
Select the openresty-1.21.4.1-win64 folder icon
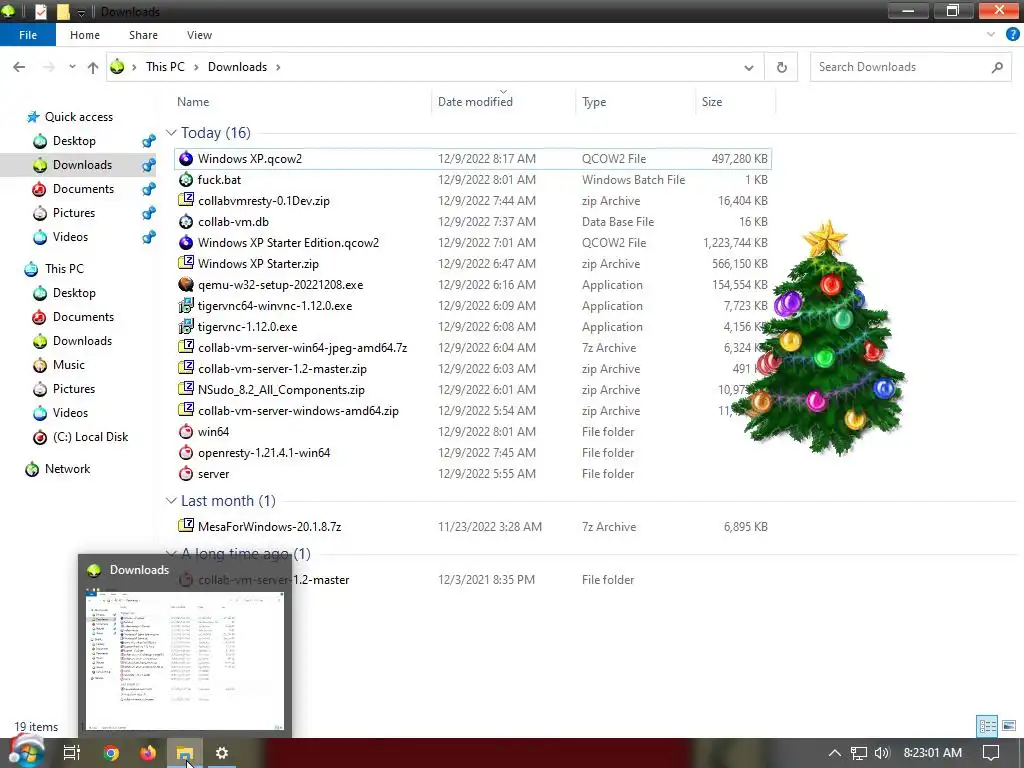pos(186,453)
